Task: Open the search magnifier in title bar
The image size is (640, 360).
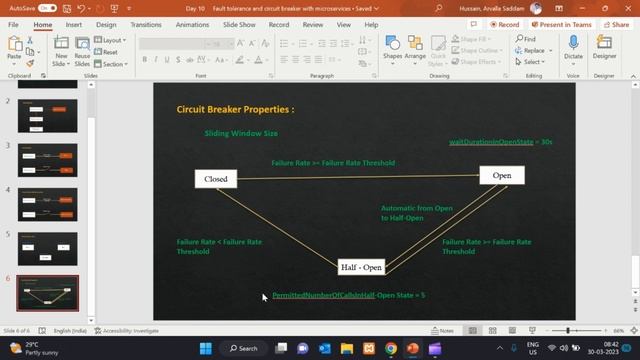Action: [x=439, y=8]
